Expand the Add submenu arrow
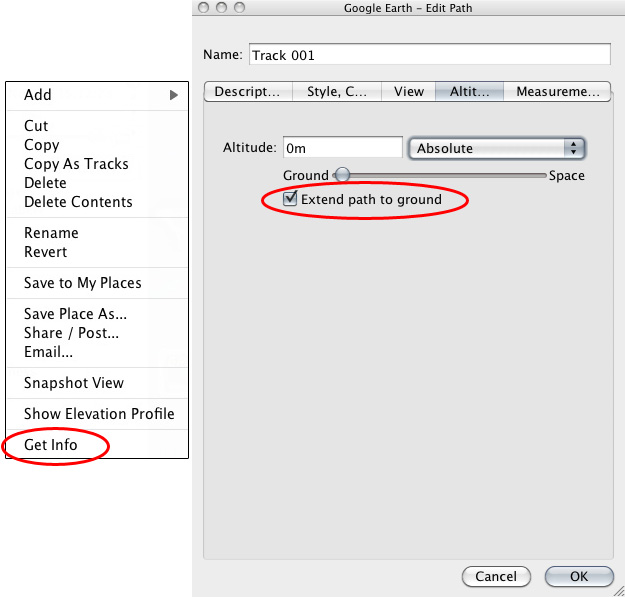The width and height of the screenshot is (625, 597). click(x=173, y=95)
